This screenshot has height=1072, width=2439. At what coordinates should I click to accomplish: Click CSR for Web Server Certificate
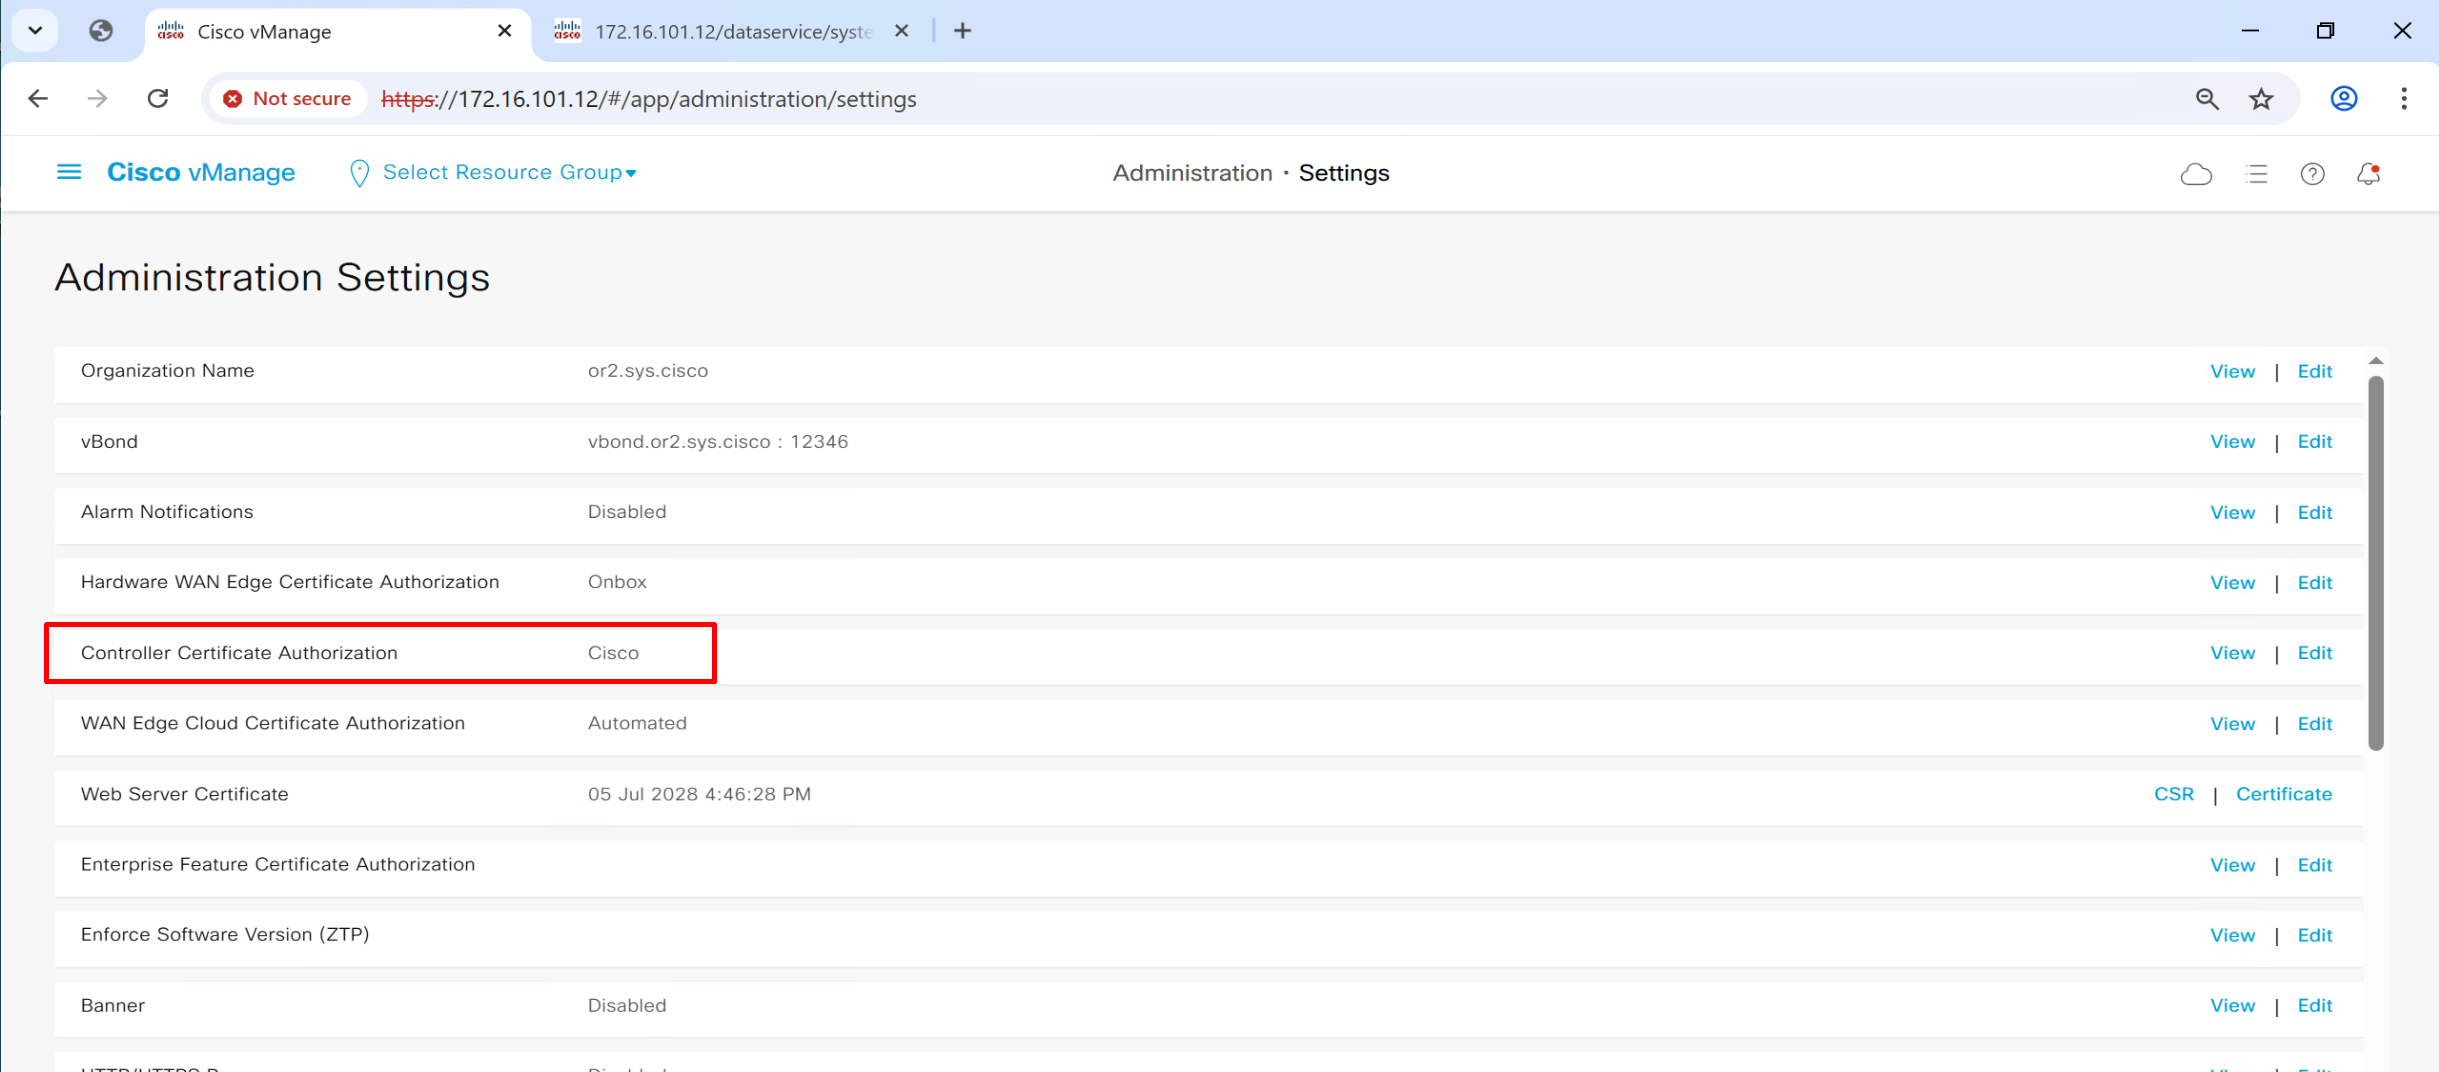[x=2173, y=794]
